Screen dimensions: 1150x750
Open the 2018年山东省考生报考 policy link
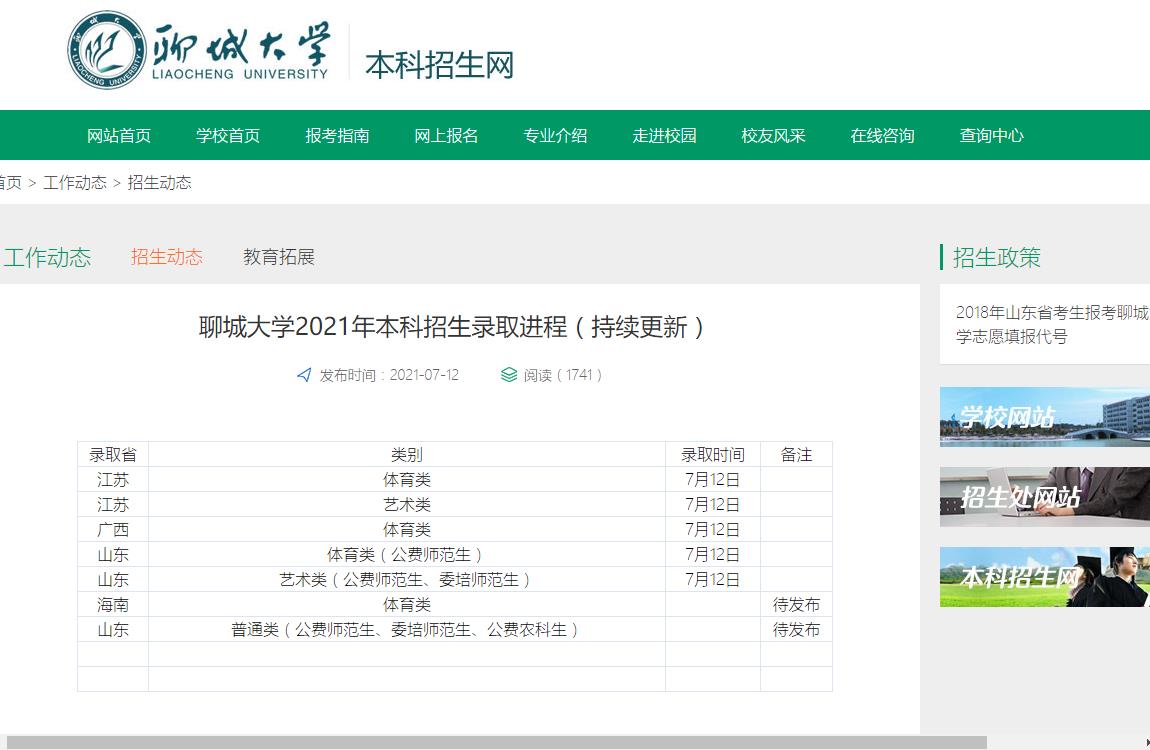click(1052, 324)
